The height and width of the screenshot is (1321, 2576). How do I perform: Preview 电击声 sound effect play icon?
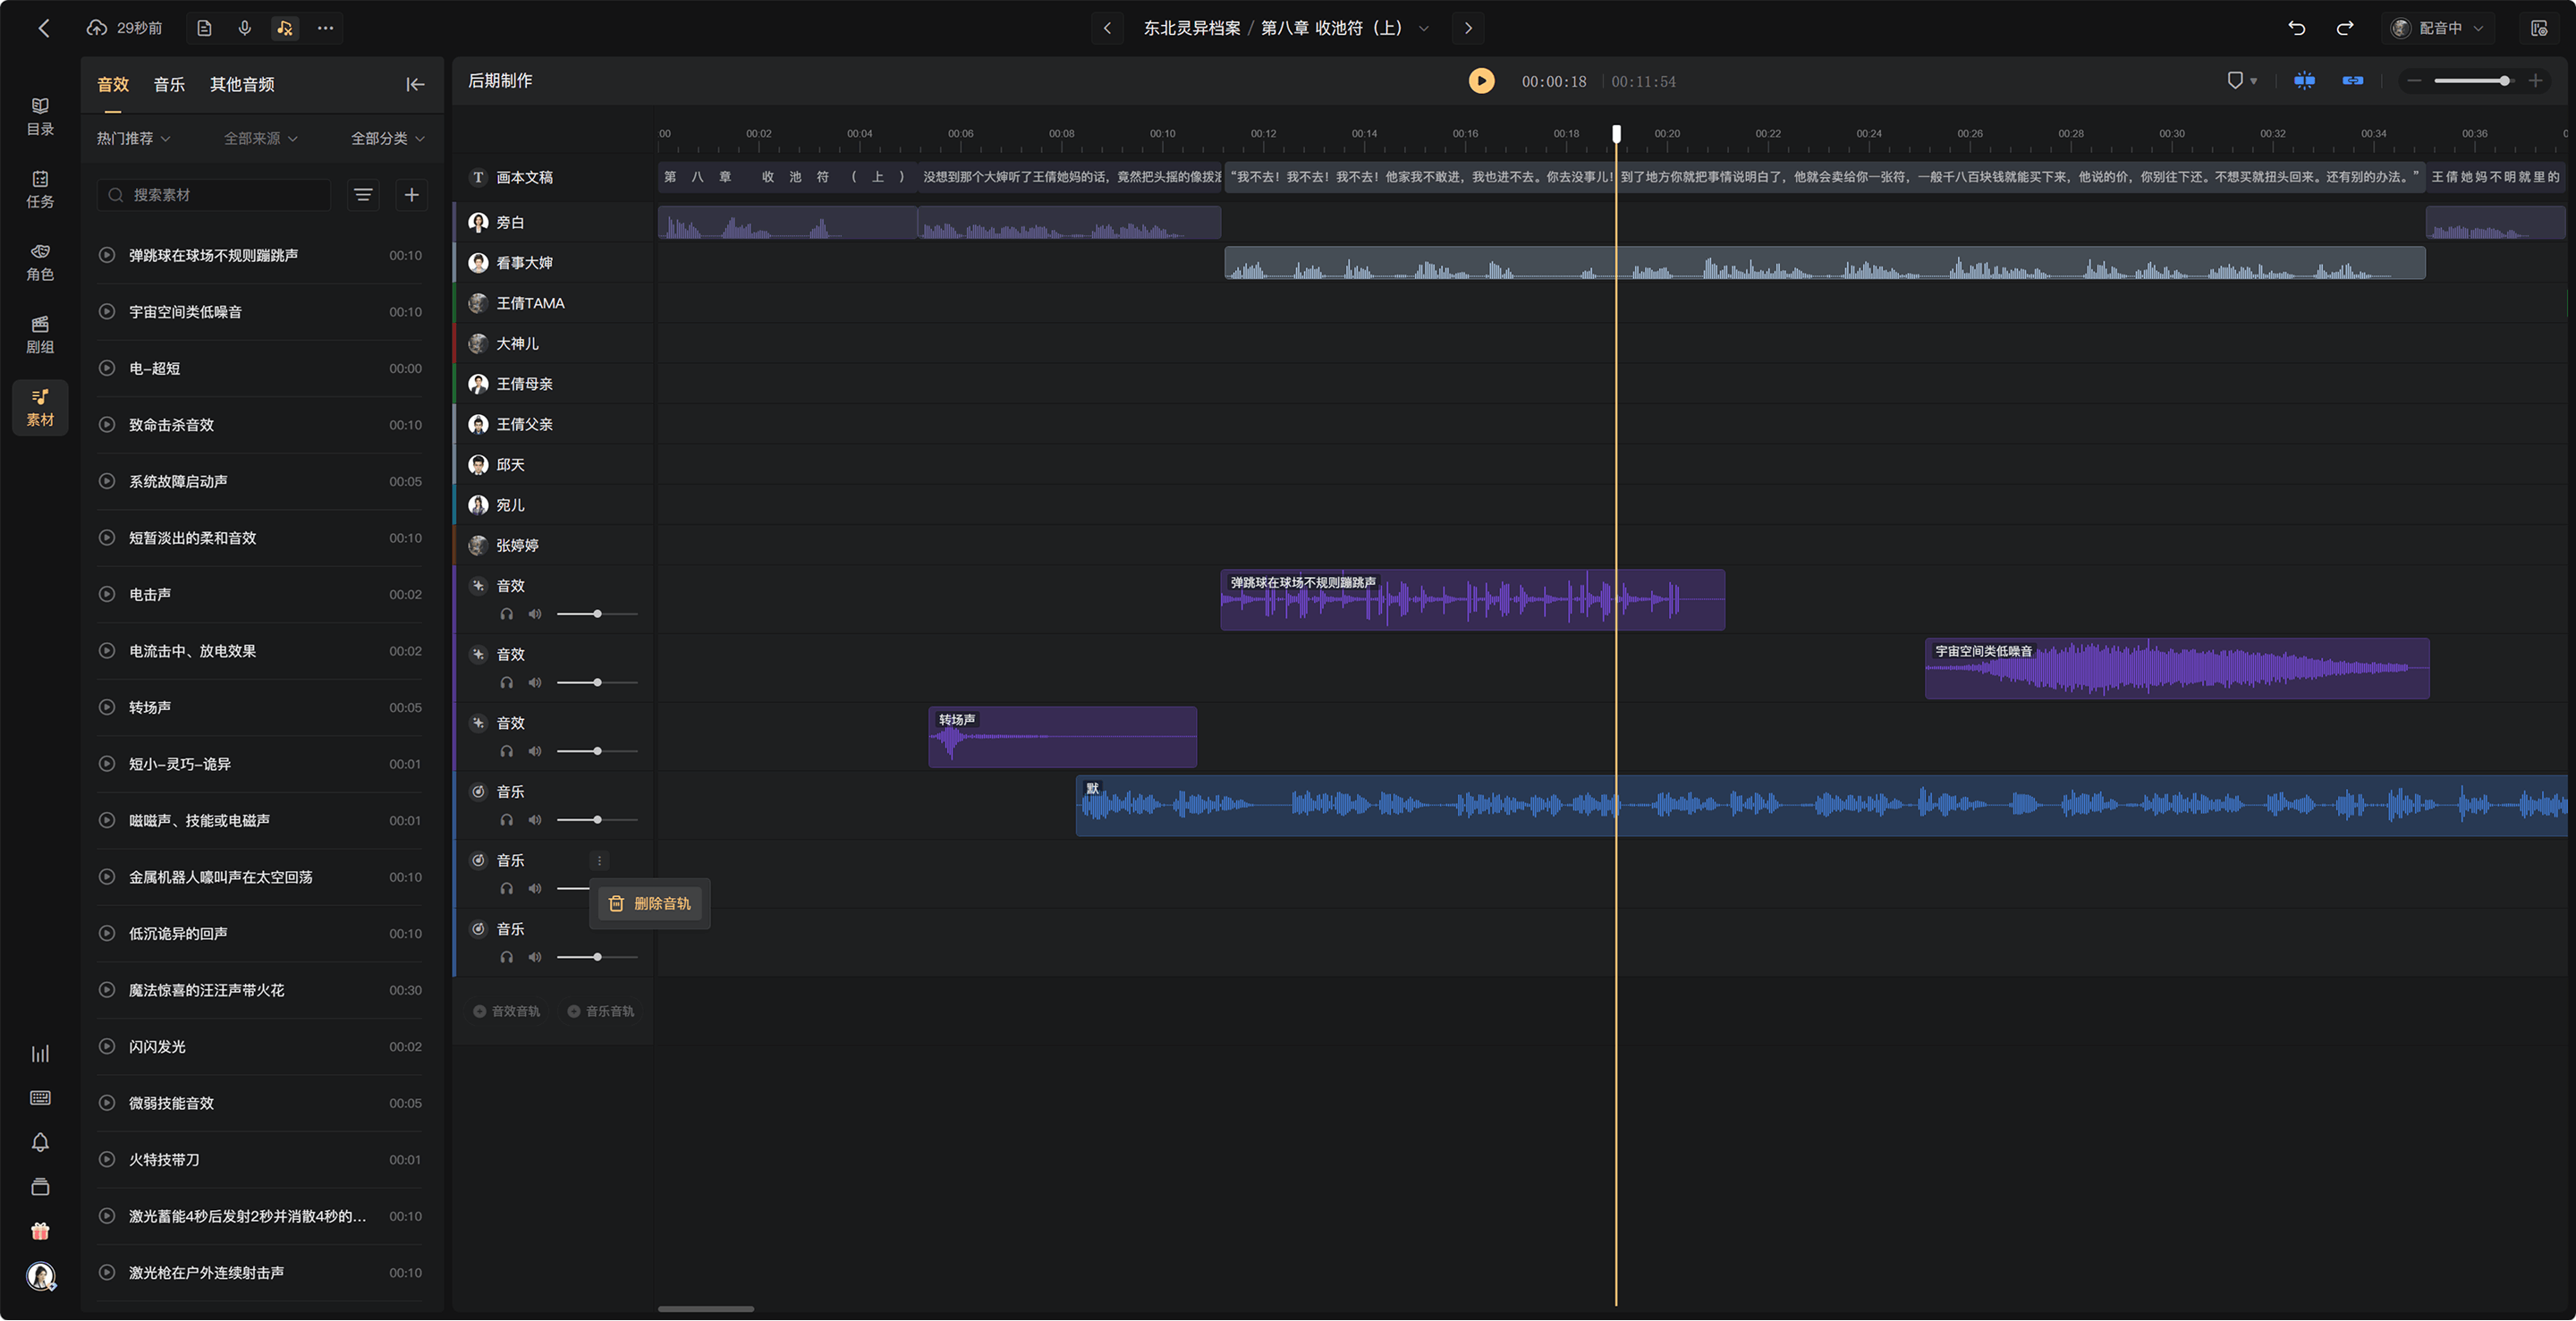(x=107, y=594)
